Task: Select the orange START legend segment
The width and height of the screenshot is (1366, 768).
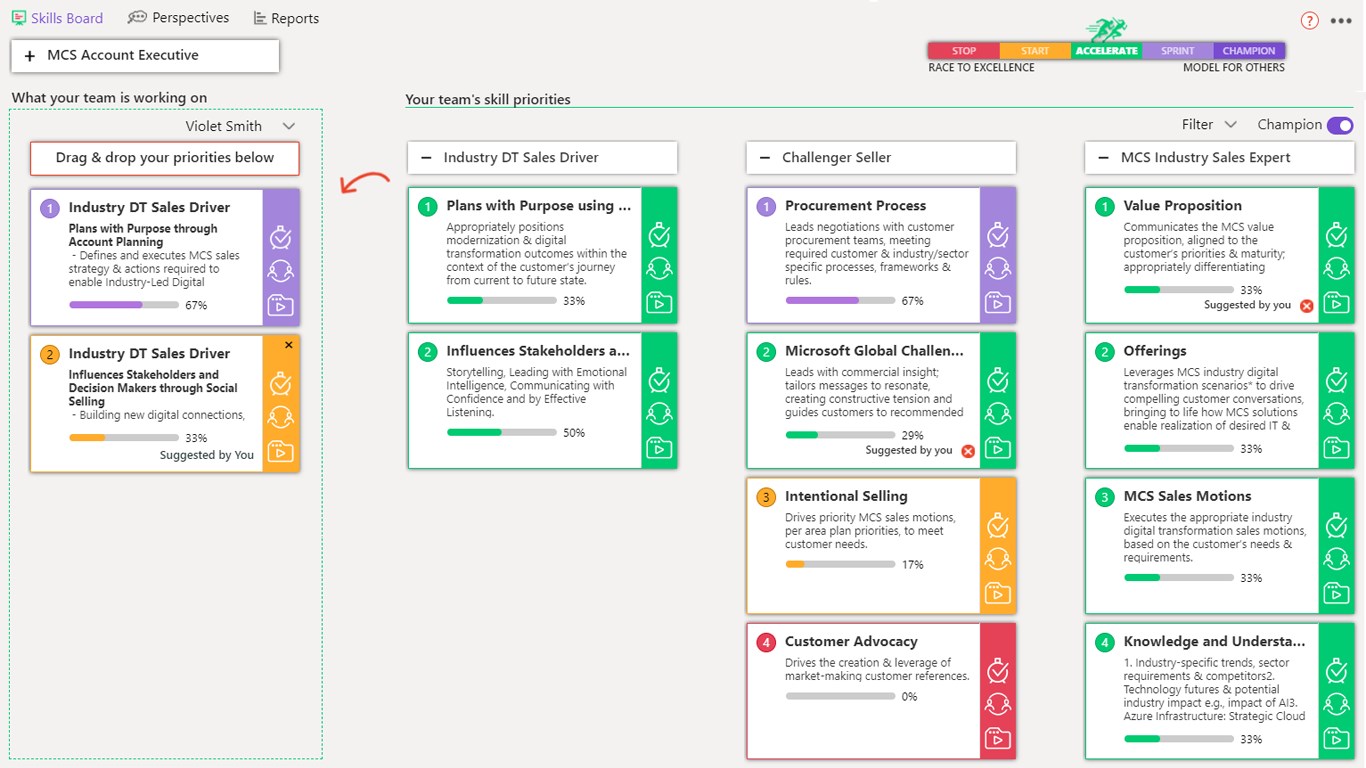Action: [1035, 51]
